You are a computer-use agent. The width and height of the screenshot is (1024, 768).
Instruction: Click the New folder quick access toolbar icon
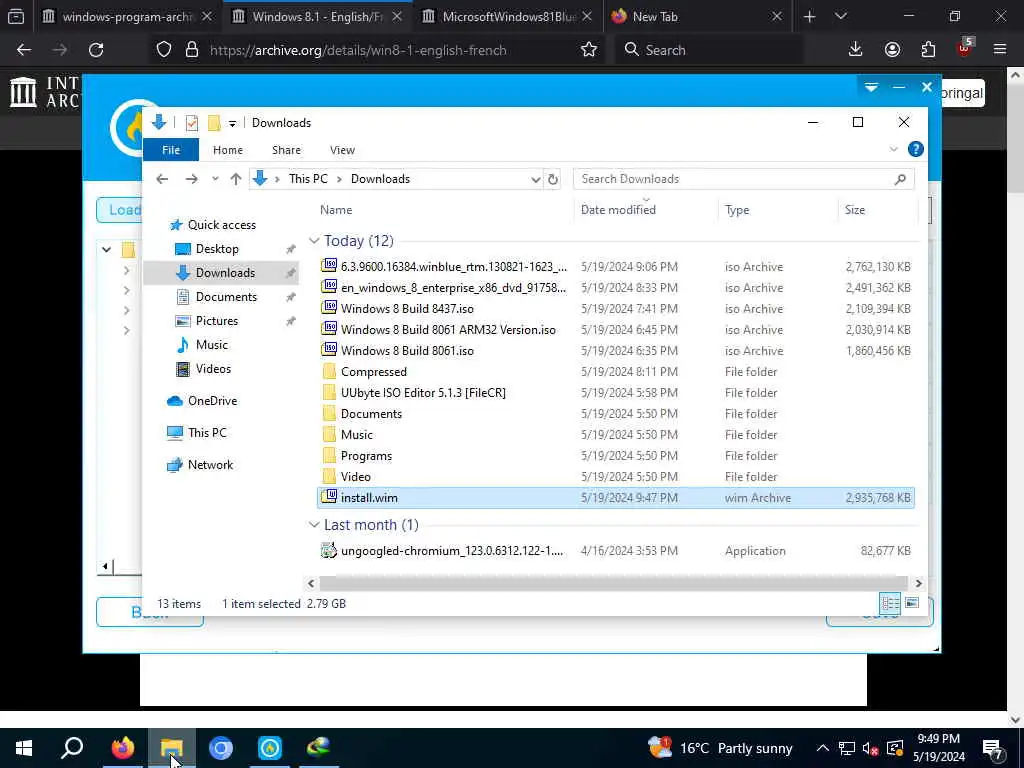click(x=214, y=123)
